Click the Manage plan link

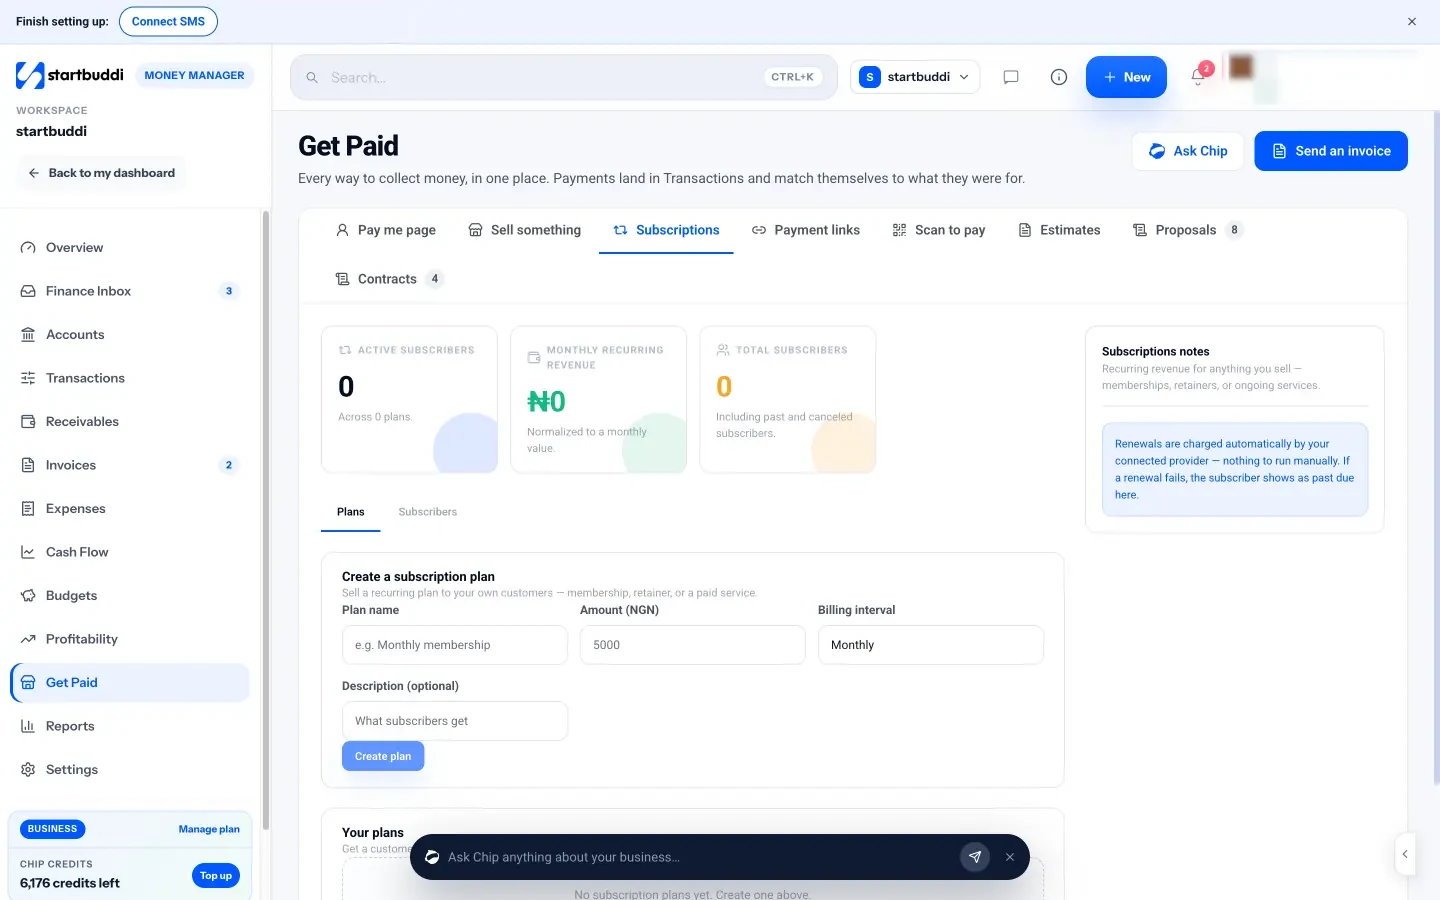[209, 829]
